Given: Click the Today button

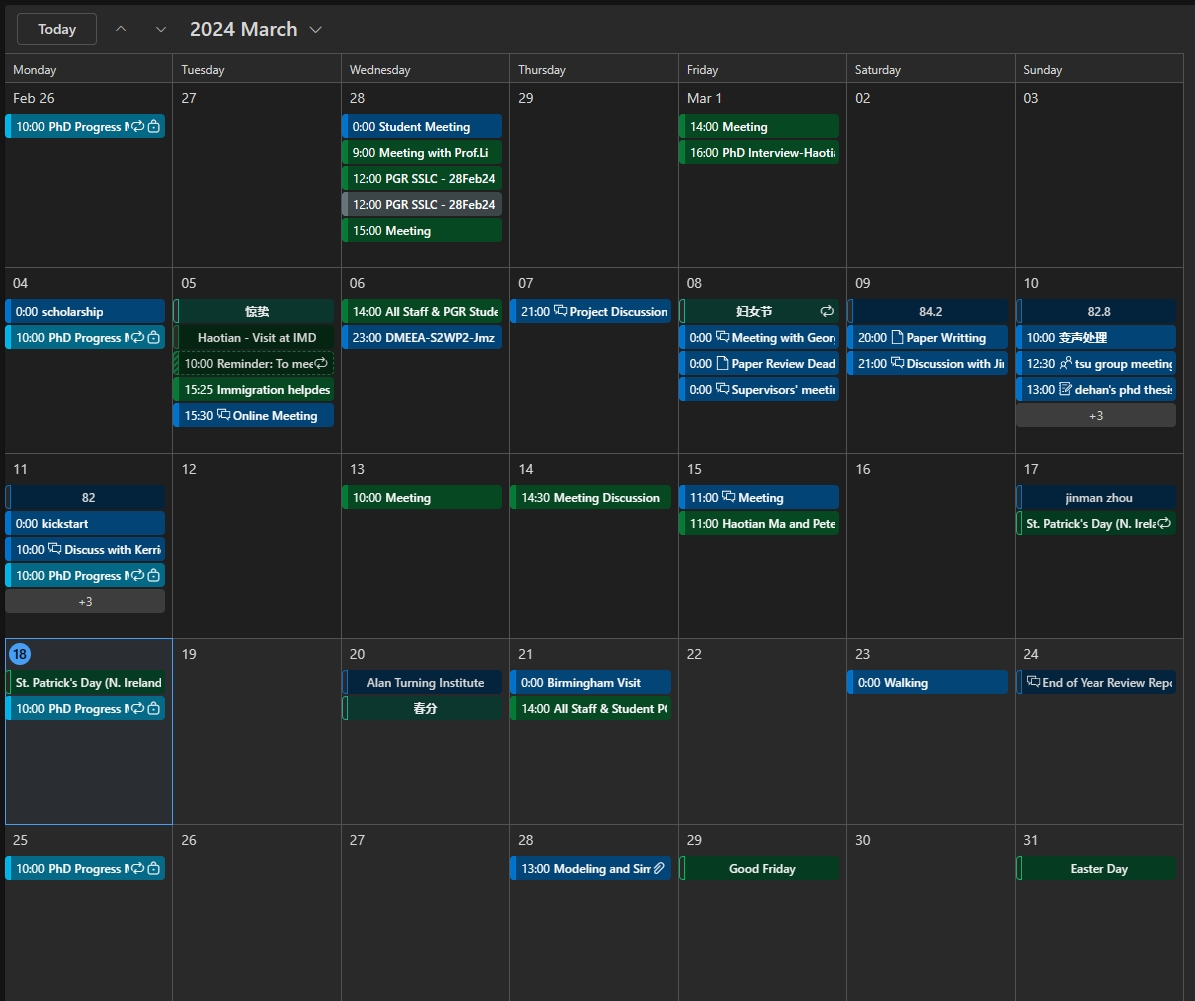Looking at the screenshot, I should pyautogui.click(x=57, y=29).
